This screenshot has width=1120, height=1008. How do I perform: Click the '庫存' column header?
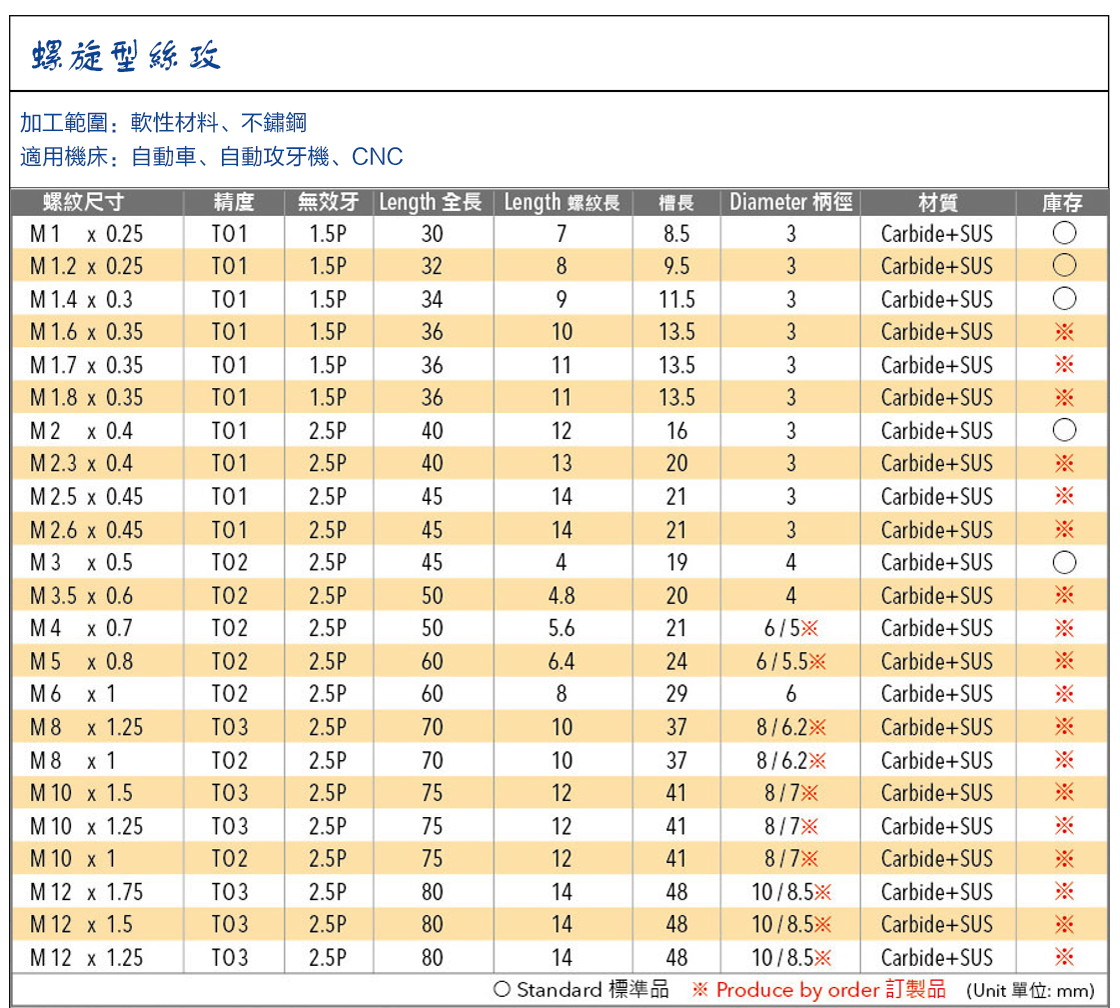tap(1062, 203)
